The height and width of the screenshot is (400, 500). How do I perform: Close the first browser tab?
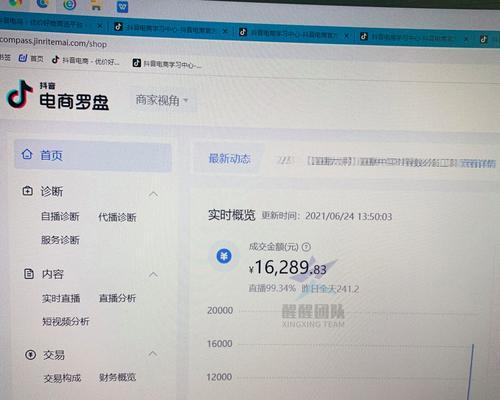pos(100,26)
